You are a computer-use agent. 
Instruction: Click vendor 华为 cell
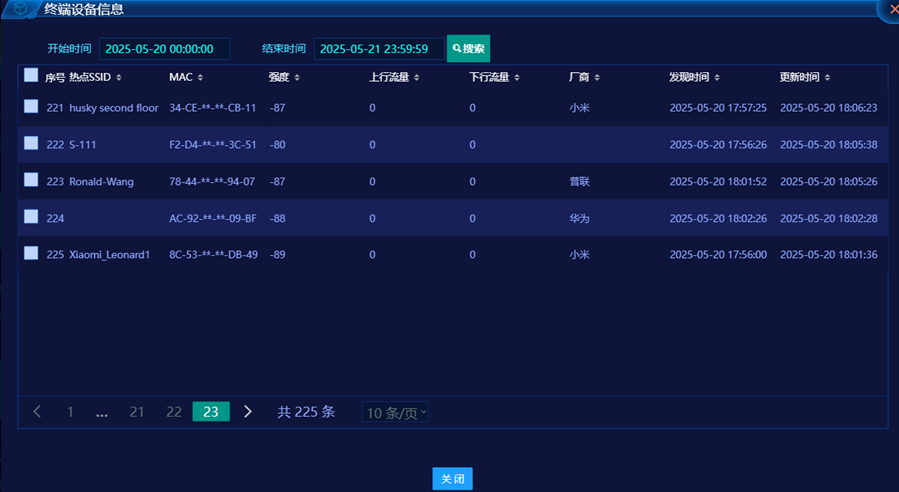click(580, 218)
